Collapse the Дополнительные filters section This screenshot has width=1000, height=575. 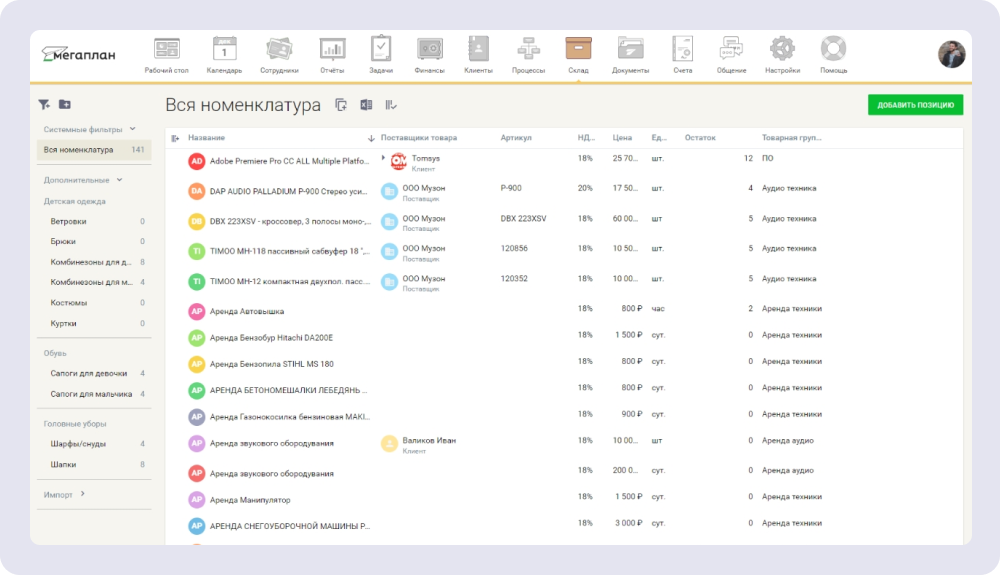coord(120,180)
